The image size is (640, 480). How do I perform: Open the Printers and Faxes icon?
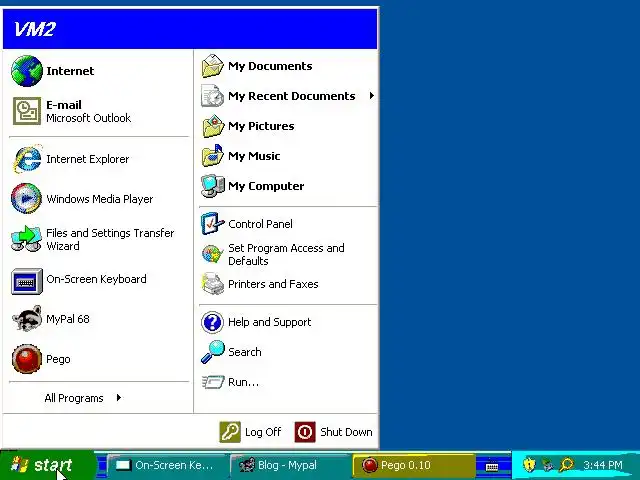click(213, 284)
